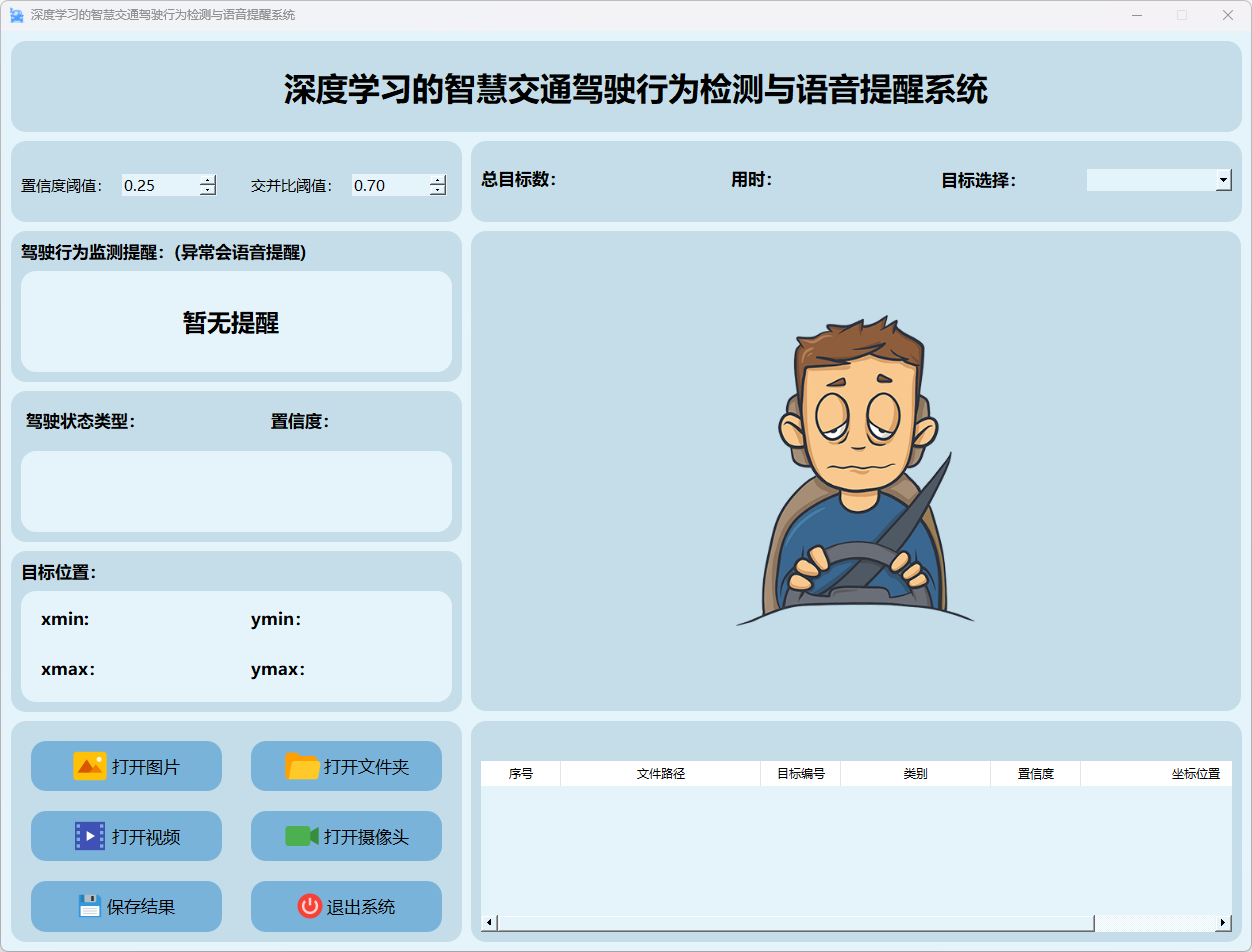The image size is (1252, 952).
Task: Load a video using the 打开视频 button
Action: [x=126, y=836]
